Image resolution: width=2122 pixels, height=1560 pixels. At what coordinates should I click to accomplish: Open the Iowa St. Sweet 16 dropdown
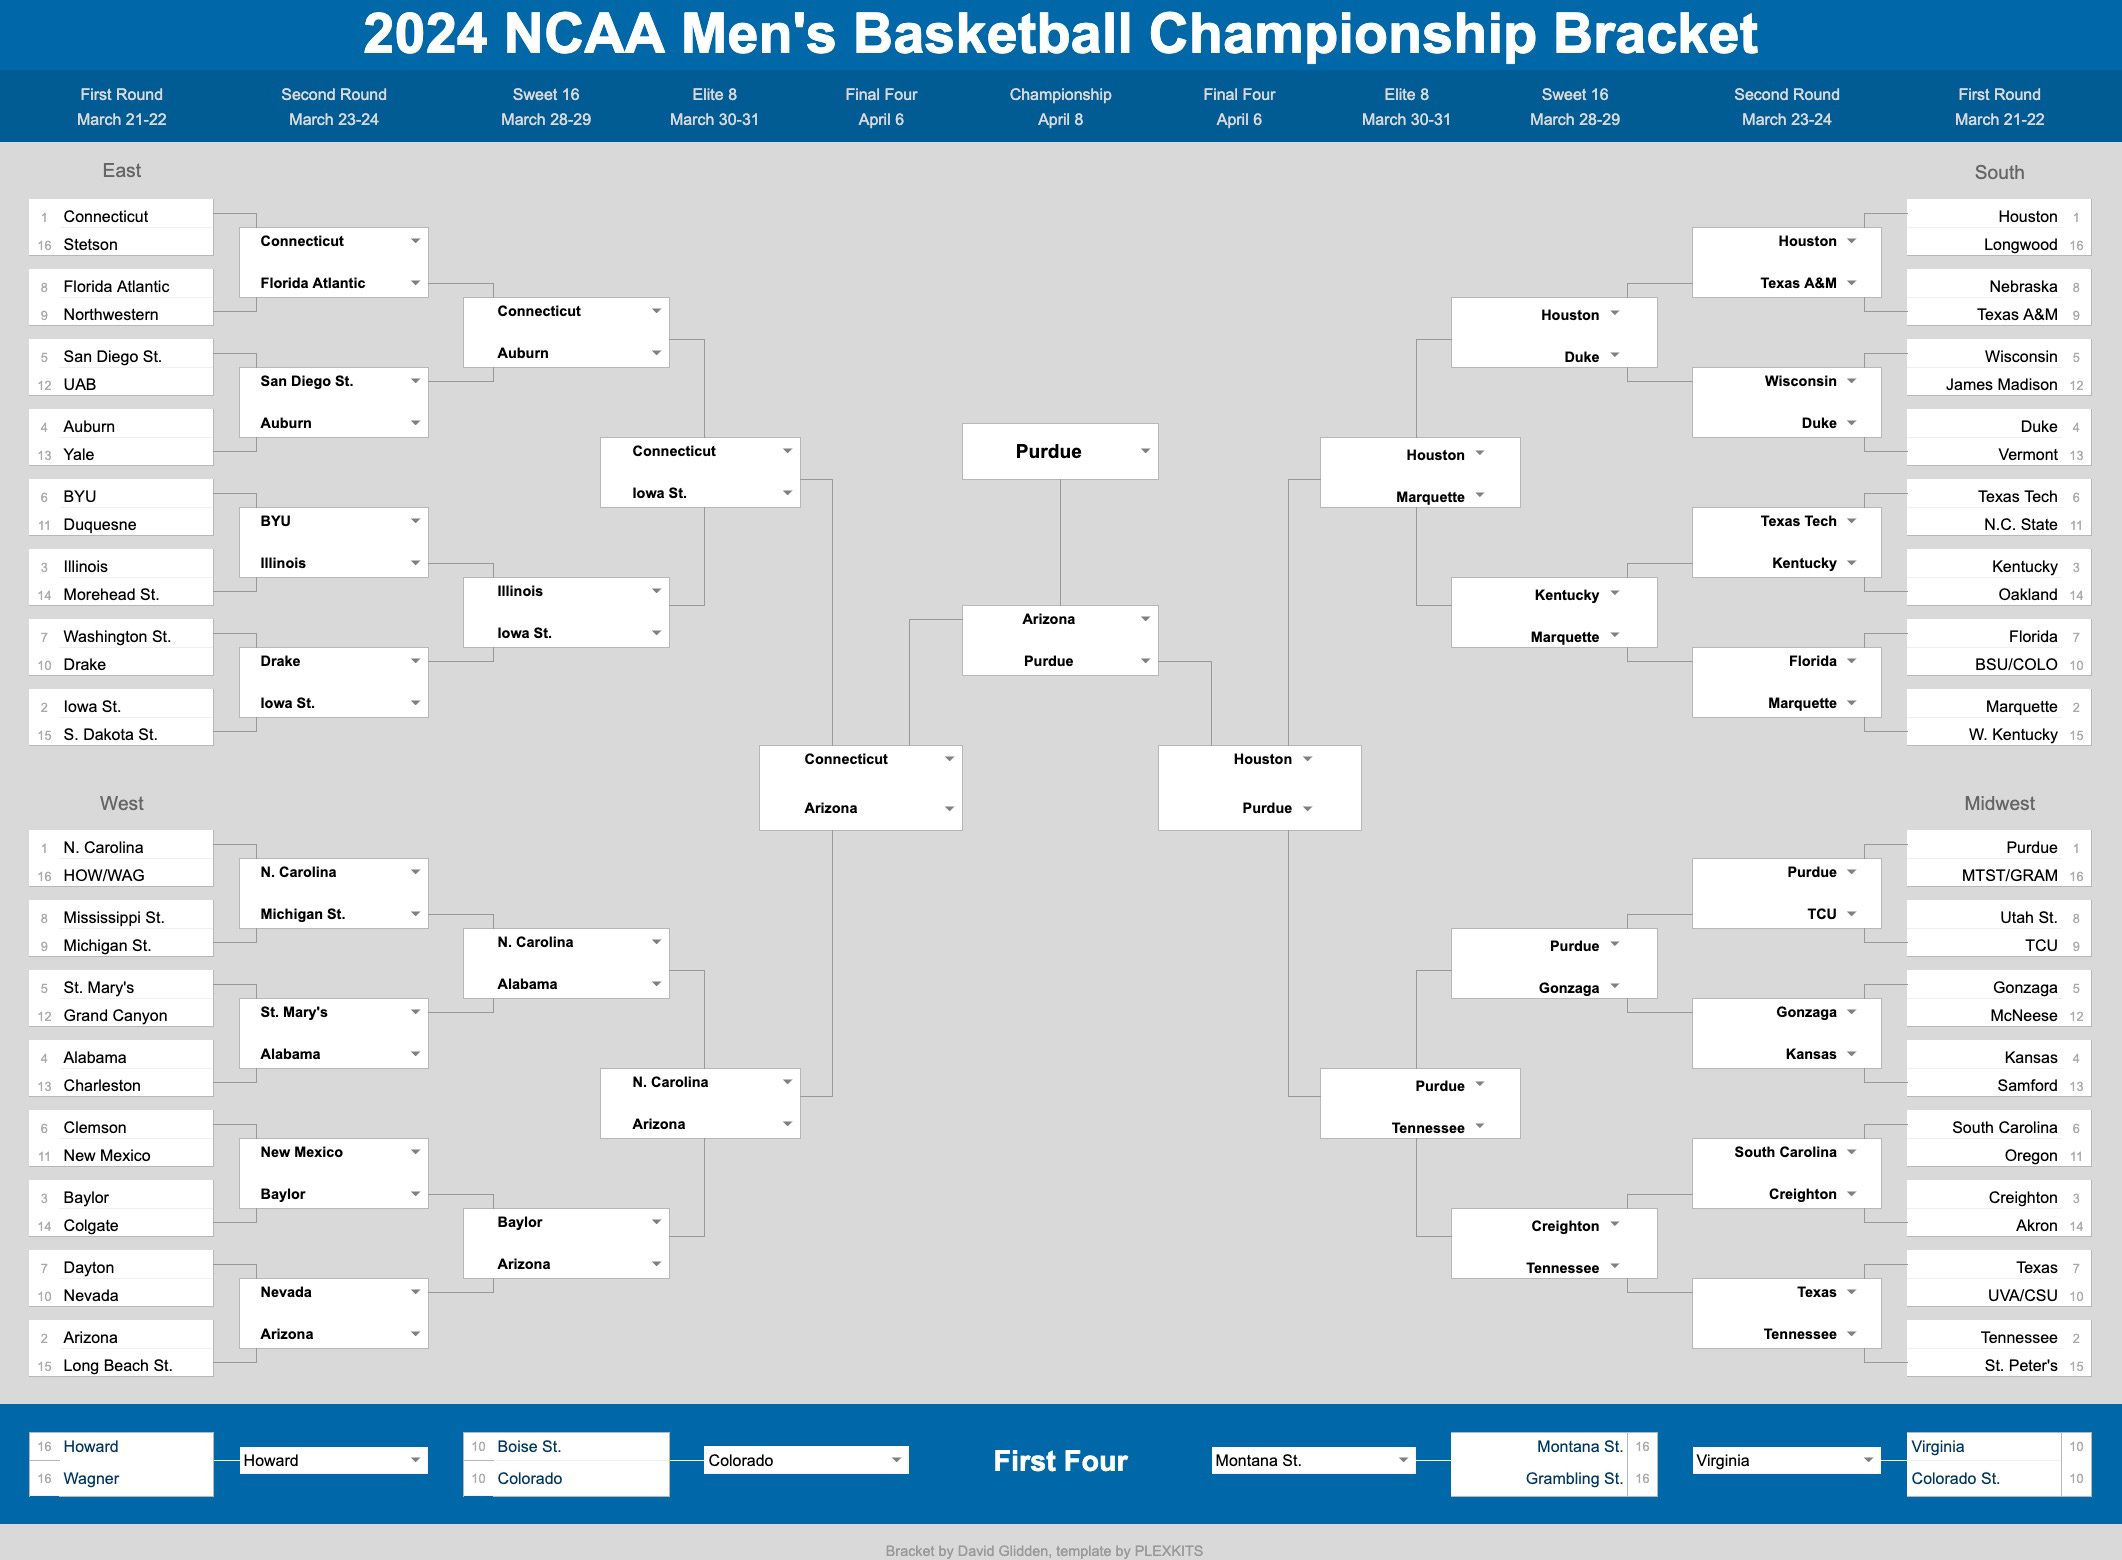point(659,632)
